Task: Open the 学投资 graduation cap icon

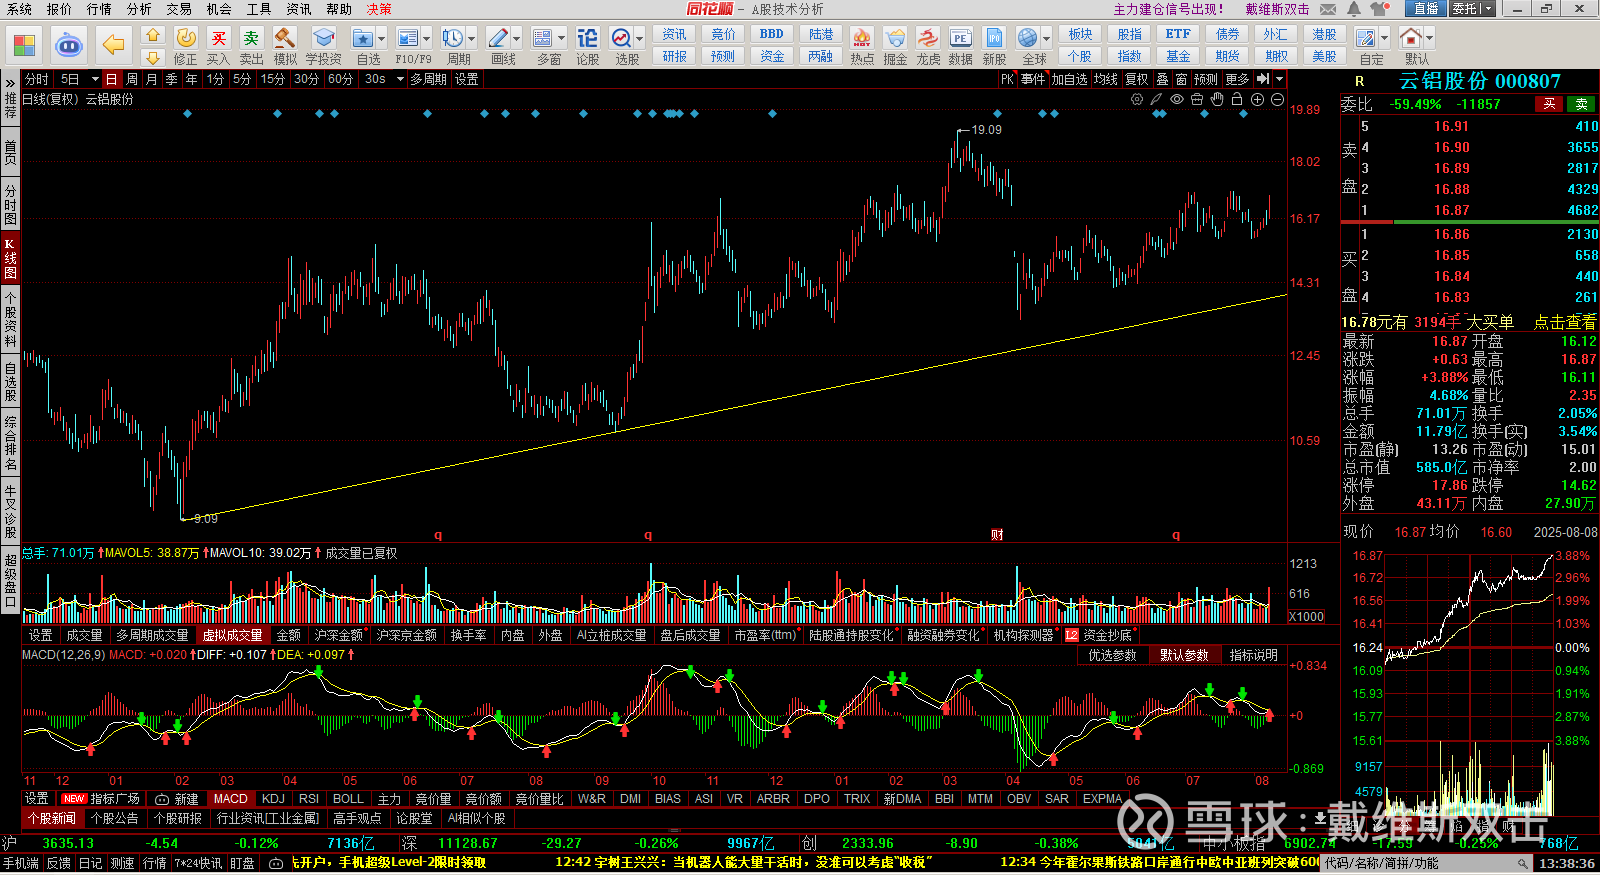Action: (x=323, y=46)
